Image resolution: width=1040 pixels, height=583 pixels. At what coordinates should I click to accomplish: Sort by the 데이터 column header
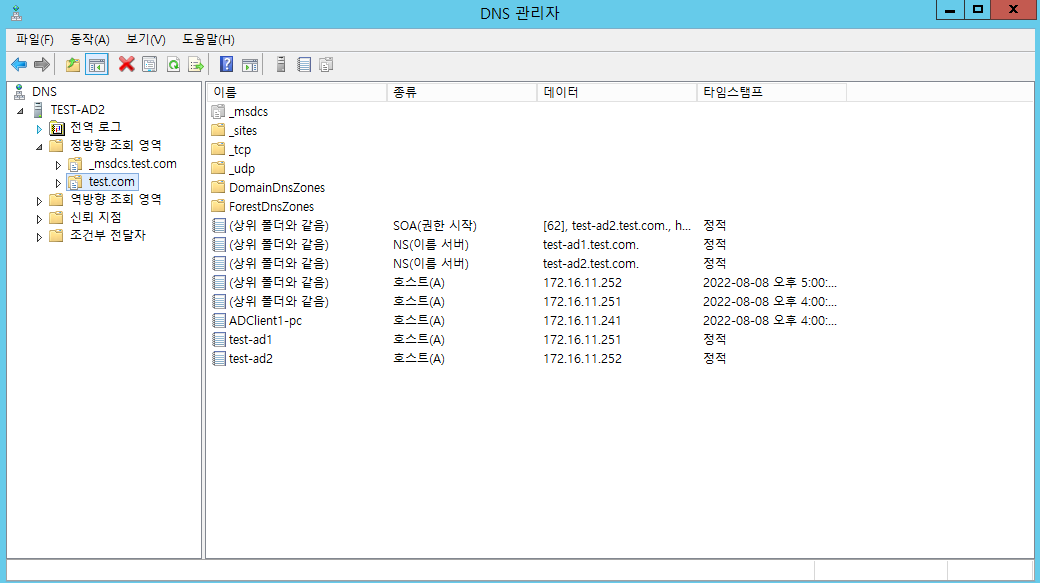coord(617,92)
